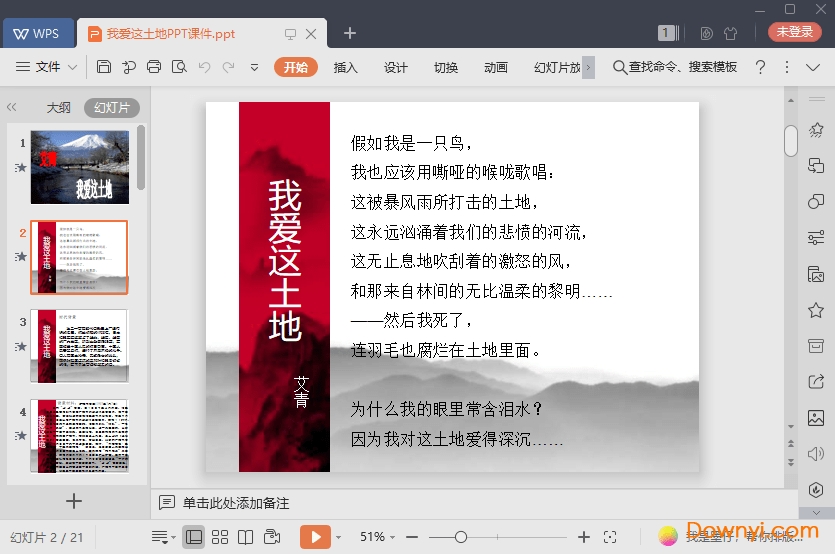Image resolution: width=835 pixels, height=554 pixels.
Task: Zoom in with plus button
Action: coord(584,537)
